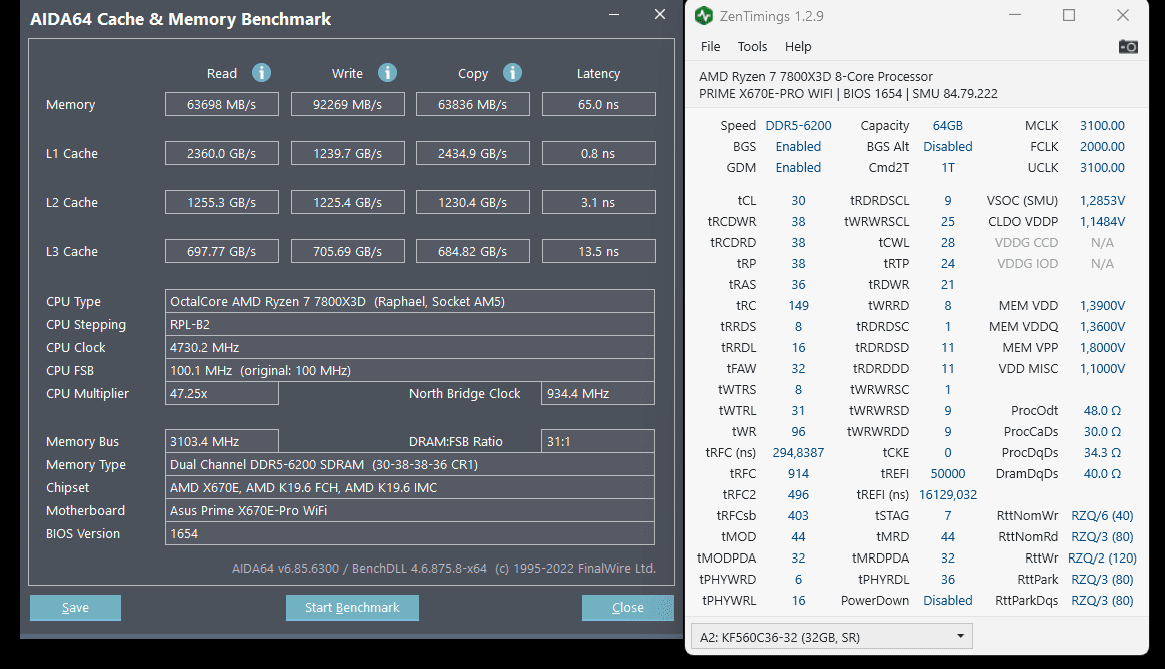Click the Memory Latency value 65.0 ns
The image size is (1165, 669).
point(598,105)
